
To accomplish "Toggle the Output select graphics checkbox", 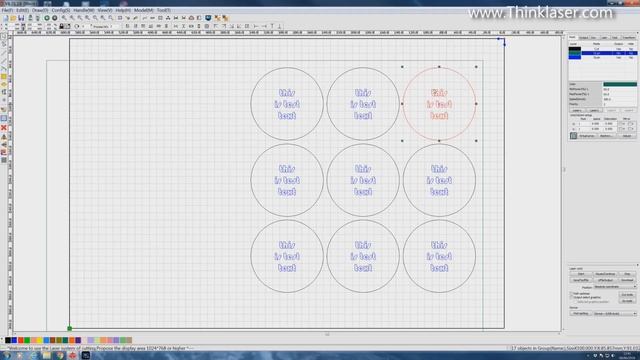I will [x=571, y=297].
